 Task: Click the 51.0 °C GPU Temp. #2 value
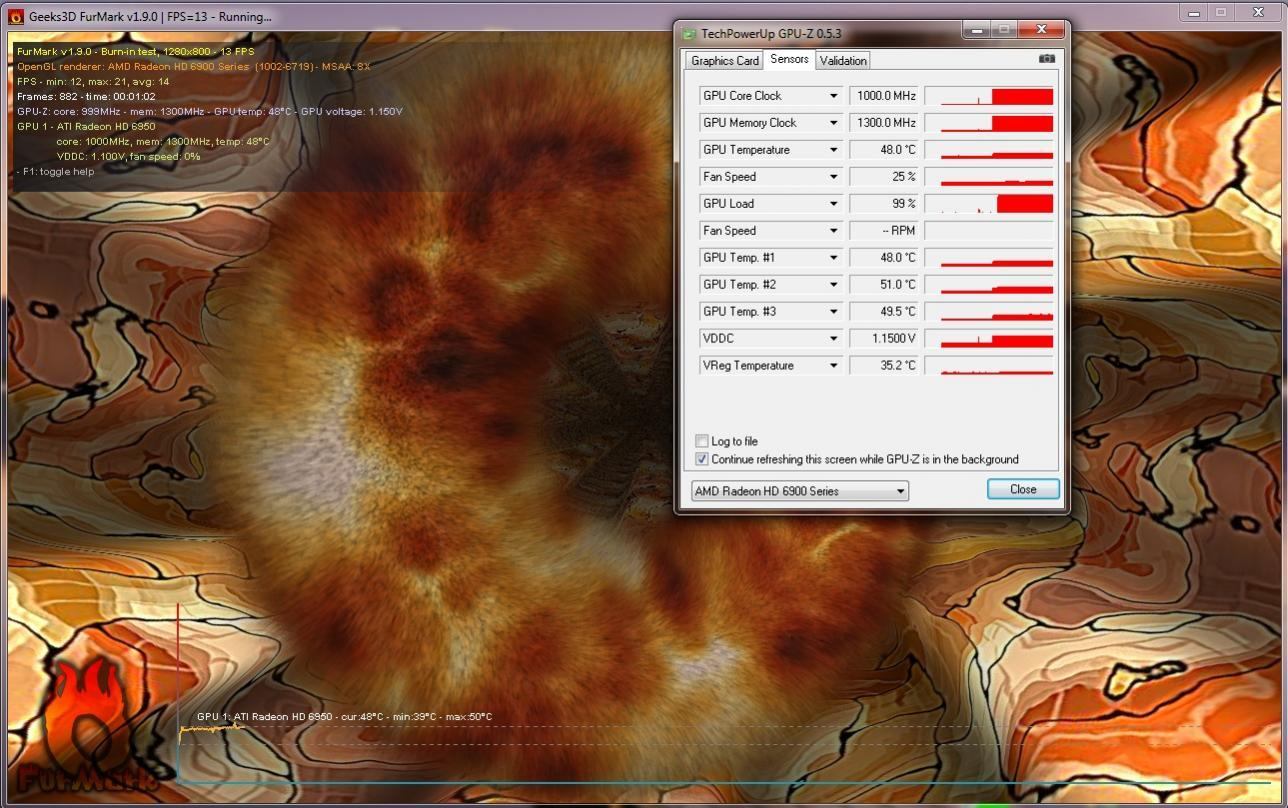pyautogui.click(x=884, y=285)
